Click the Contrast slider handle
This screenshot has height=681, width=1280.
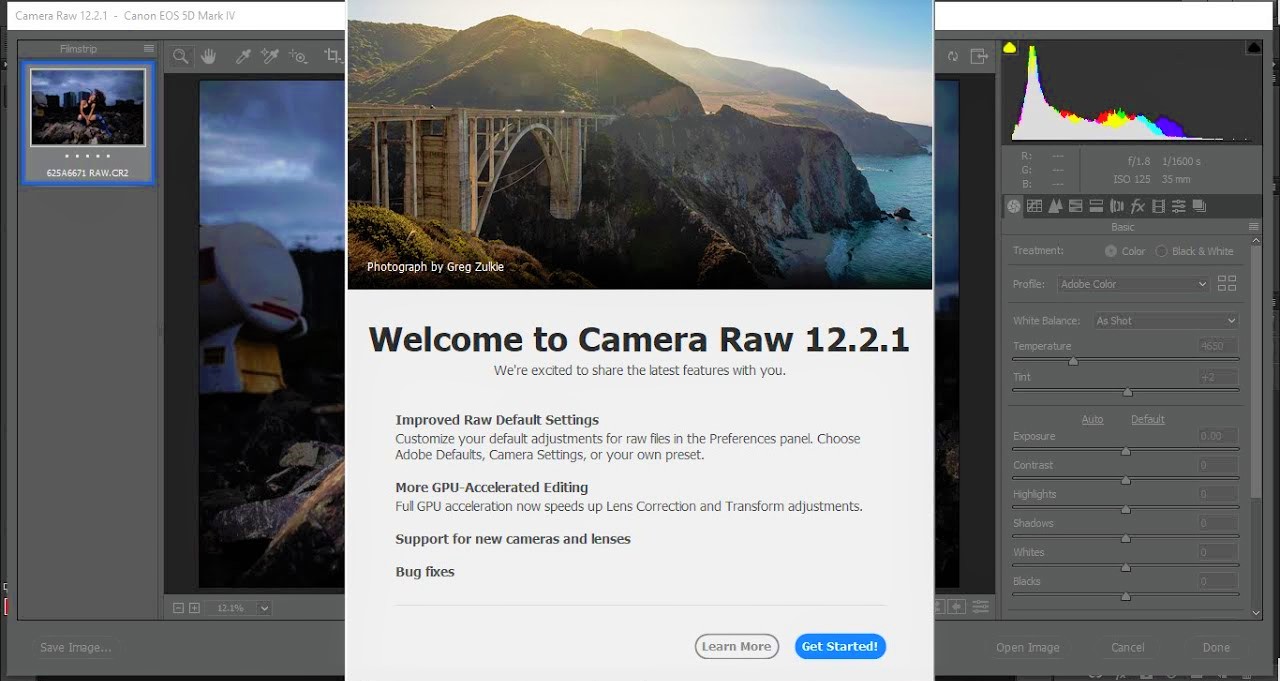(1125, 480)
